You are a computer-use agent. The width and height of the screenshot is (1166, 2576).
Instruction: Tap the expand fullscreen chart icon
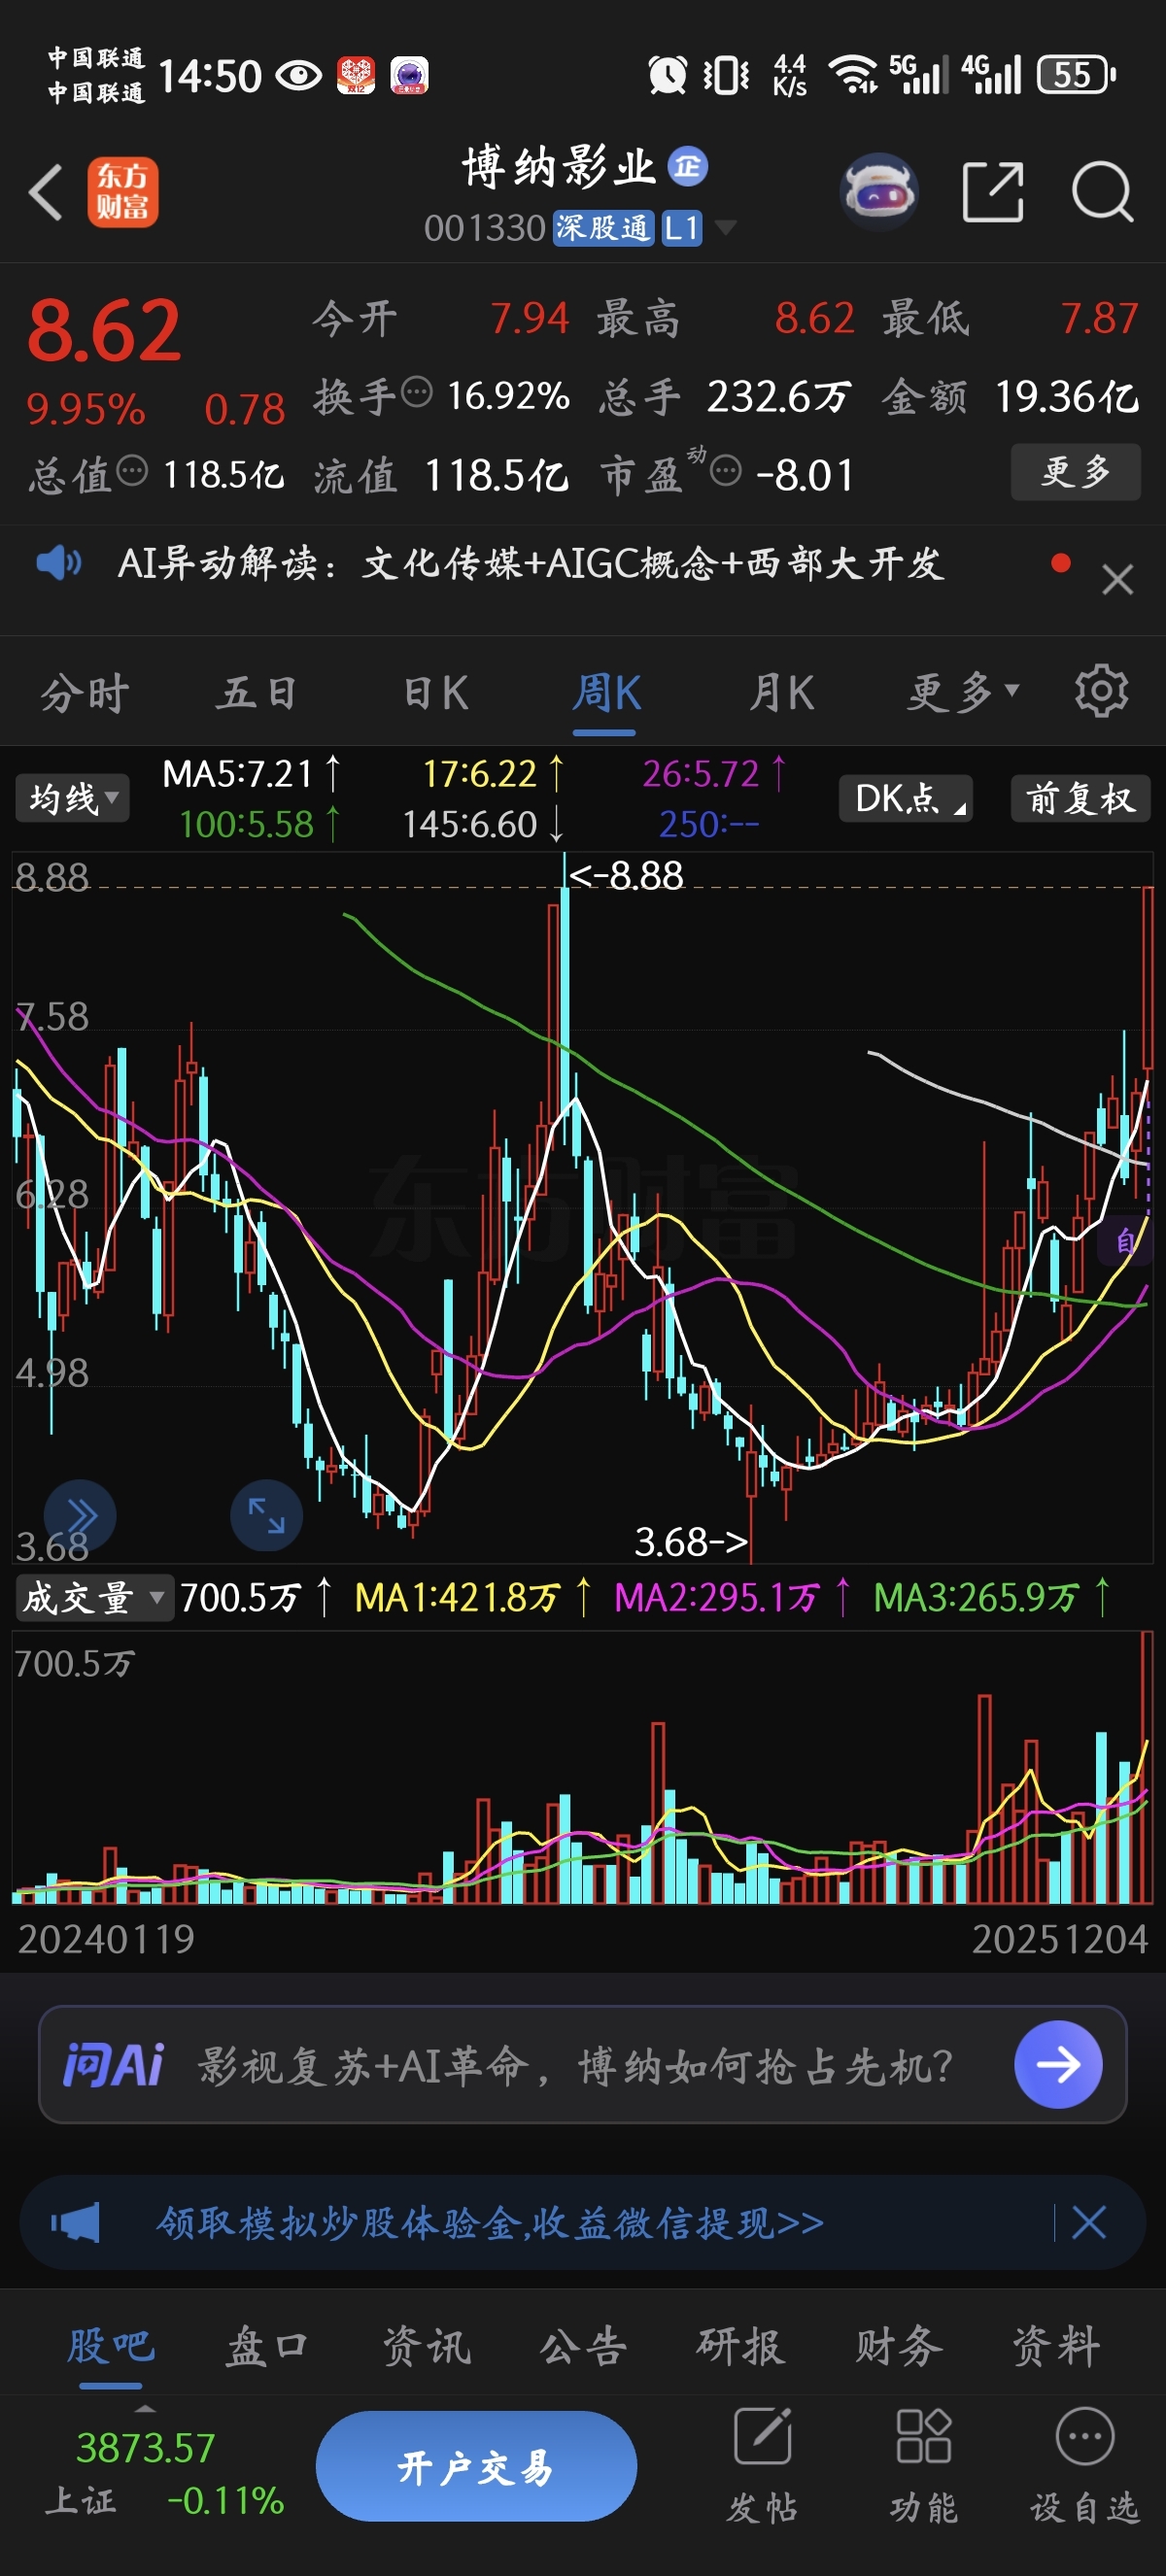click(266, 1515)
